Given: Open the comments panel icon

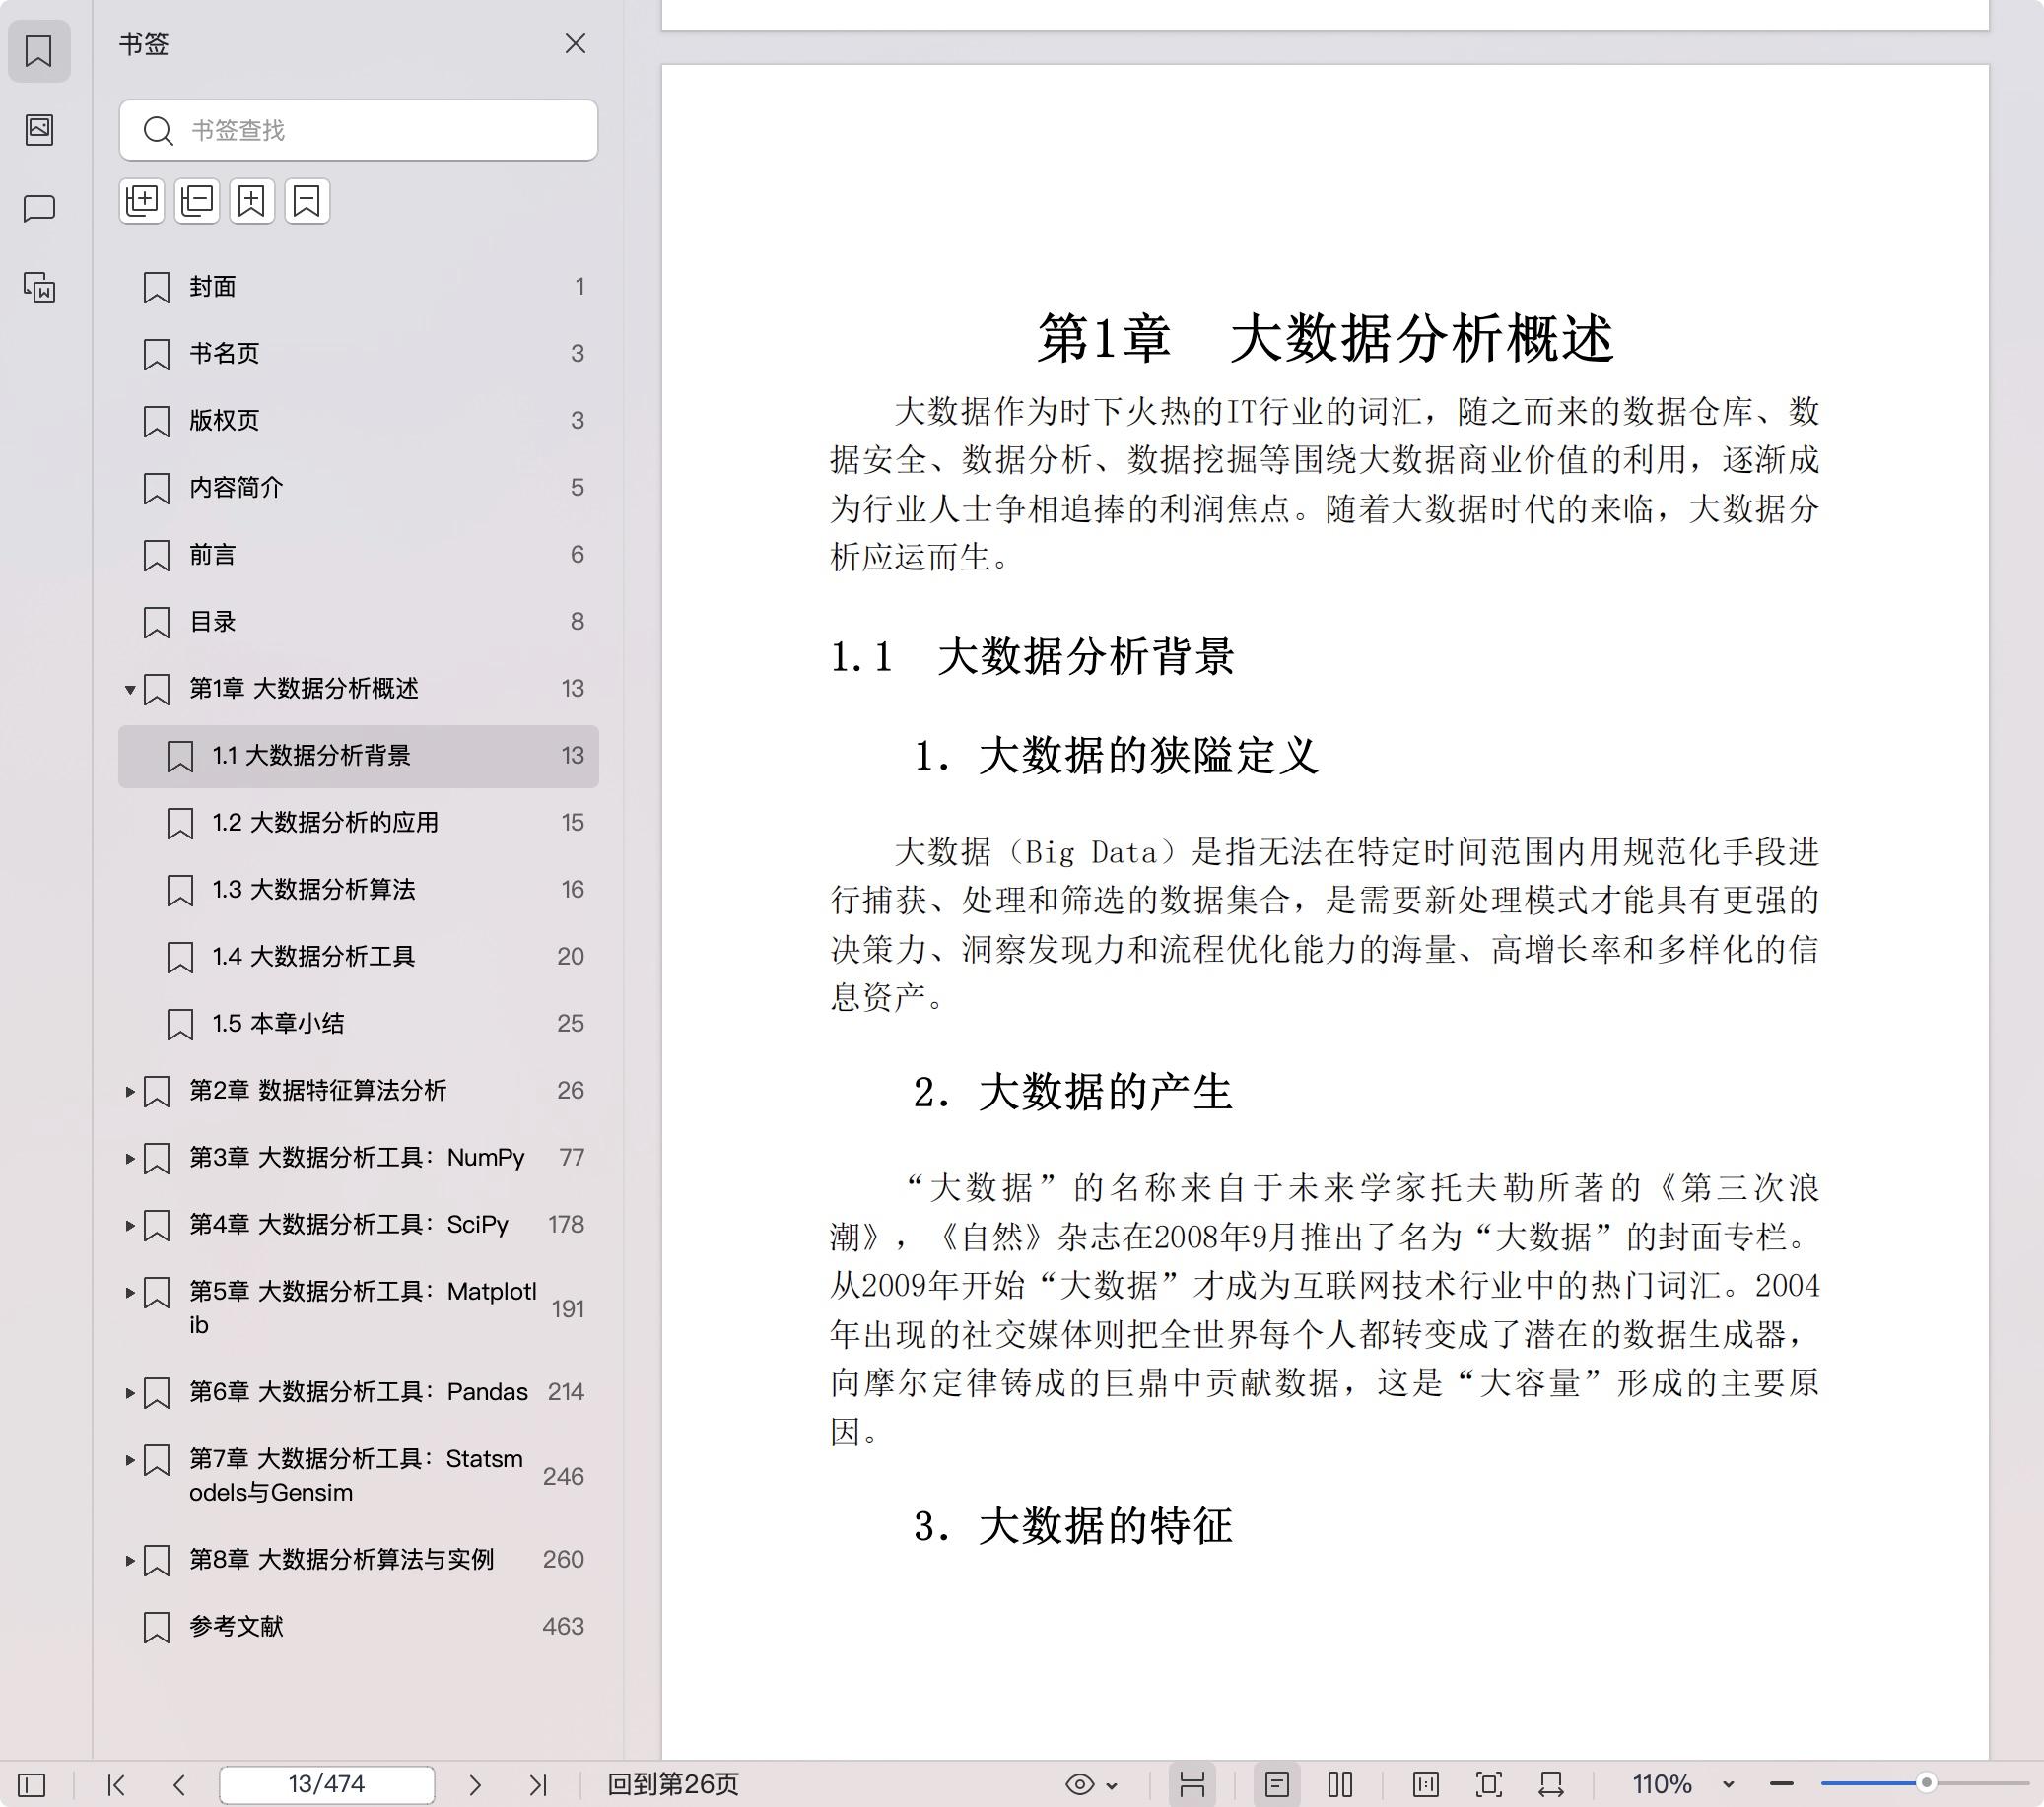Looking at the screenshot, I should 39,208.
